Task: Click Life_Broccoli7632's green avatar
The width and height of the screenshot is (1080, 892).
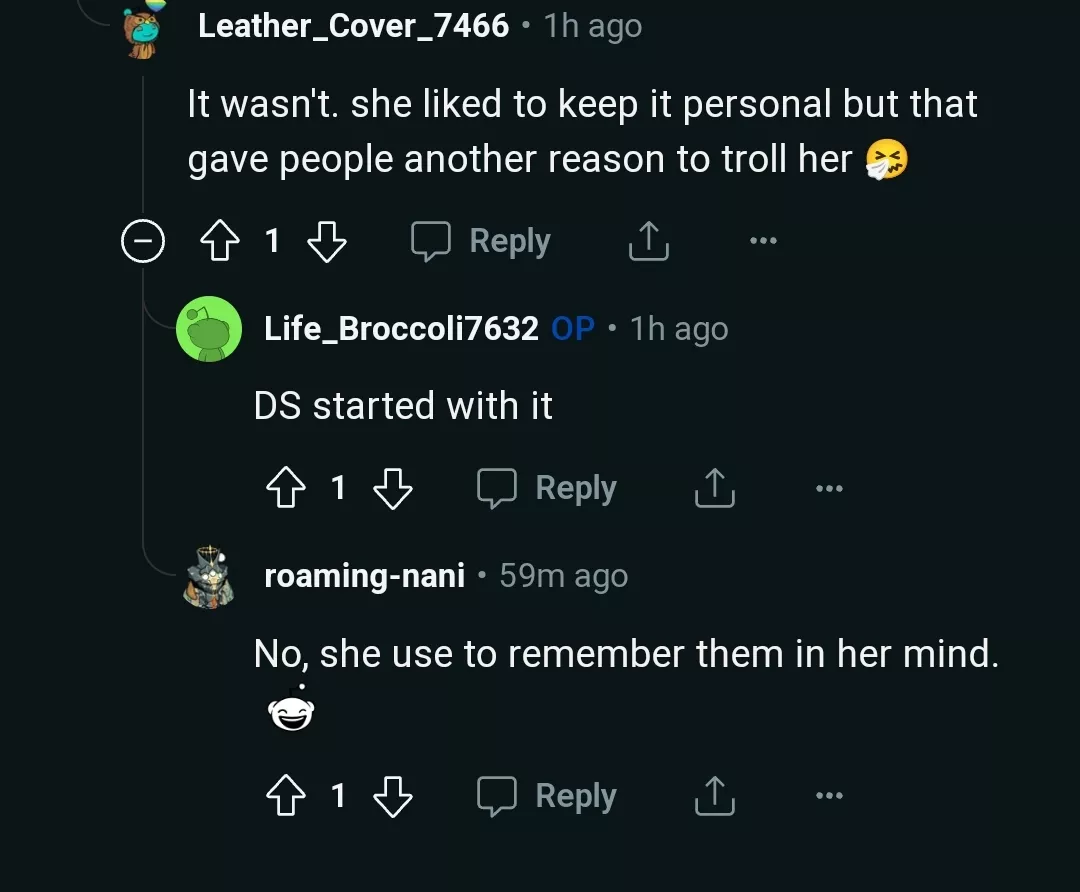Action: (x=209, y=329)
